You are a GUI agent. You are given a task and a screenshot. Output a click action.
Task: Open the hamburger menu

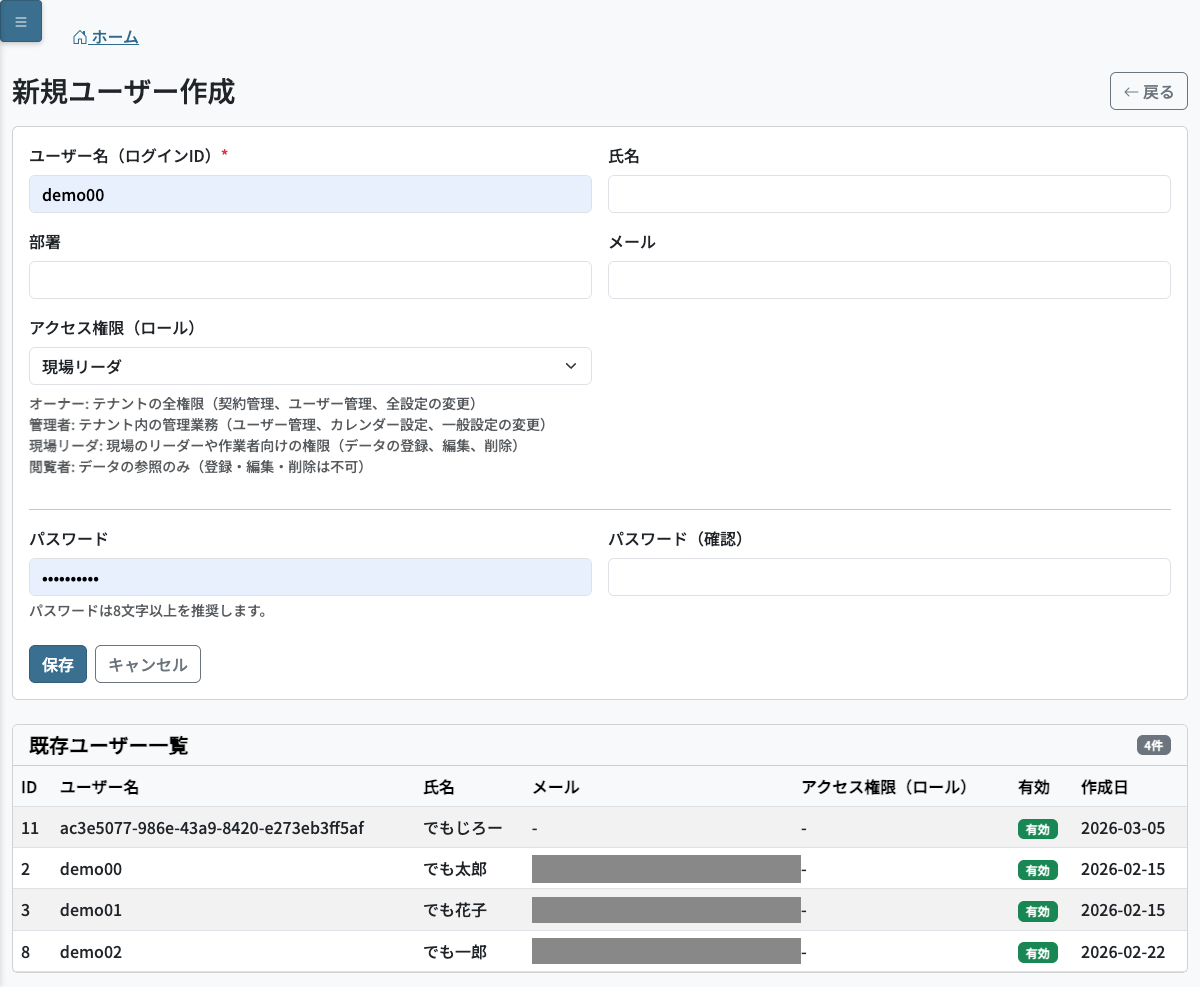pos(21,21)
